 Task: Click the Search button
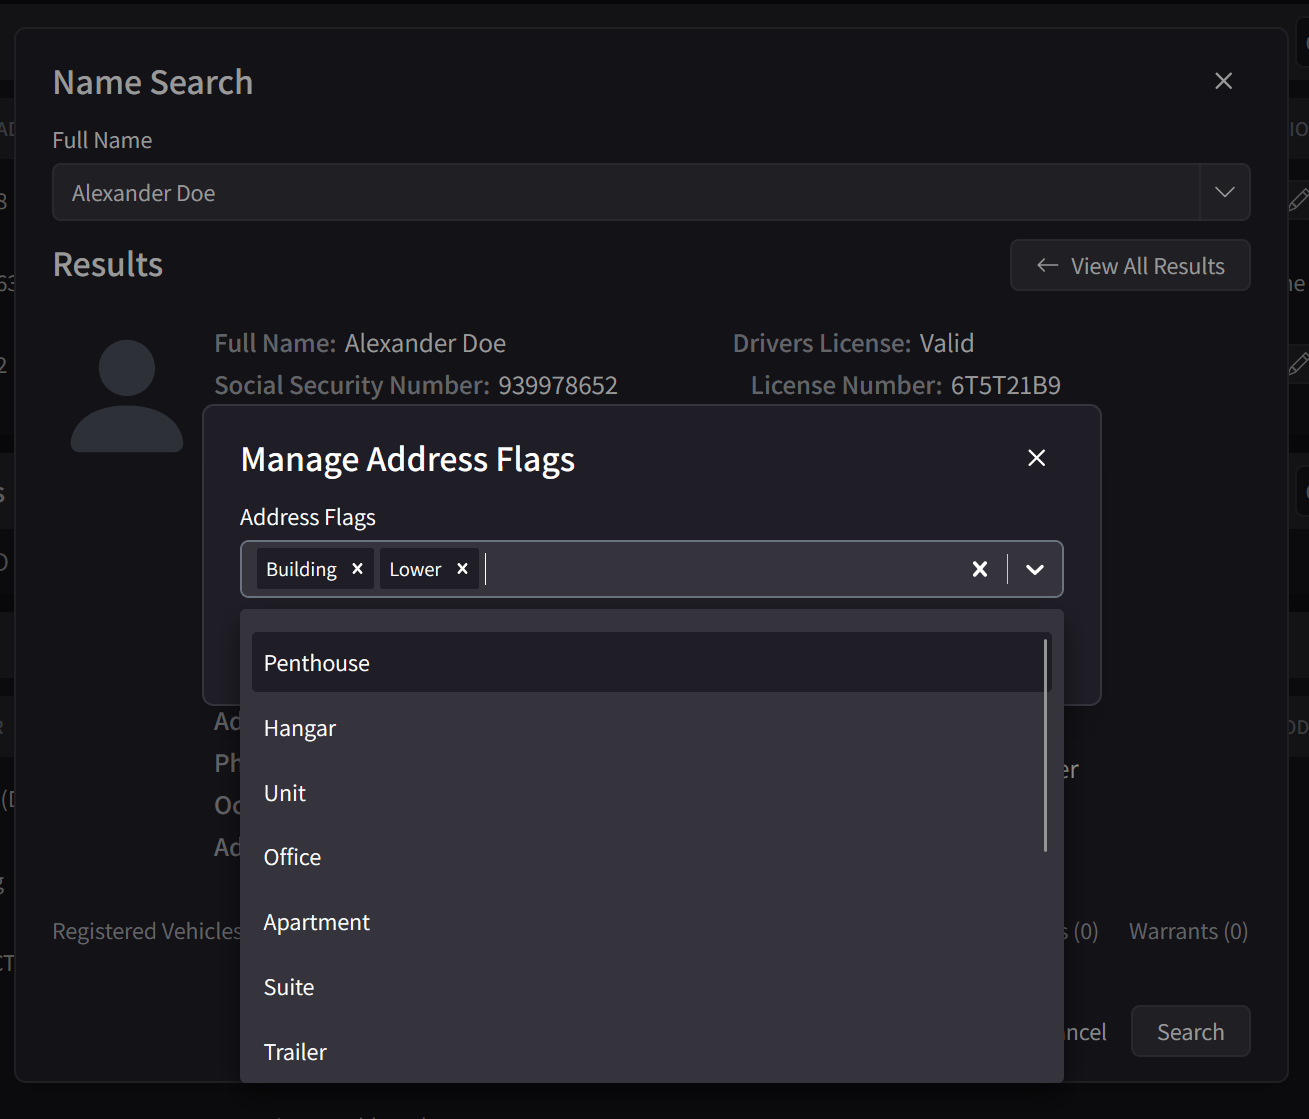pyautogui.click(x=1190, y=1031)
